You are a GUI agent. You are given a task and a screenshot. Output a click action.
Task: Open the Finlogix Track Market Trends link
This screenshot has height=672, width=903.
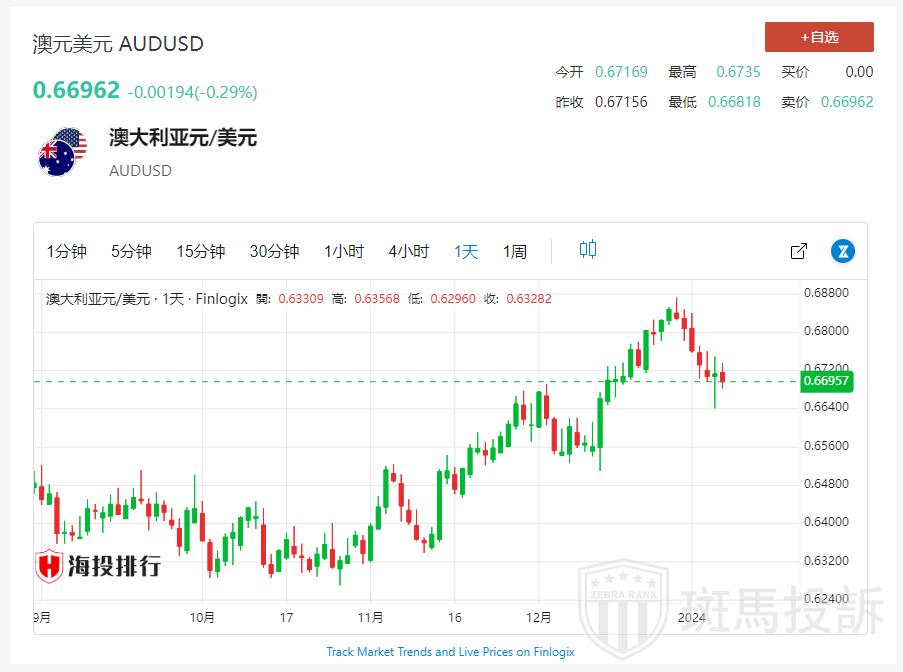450,651
